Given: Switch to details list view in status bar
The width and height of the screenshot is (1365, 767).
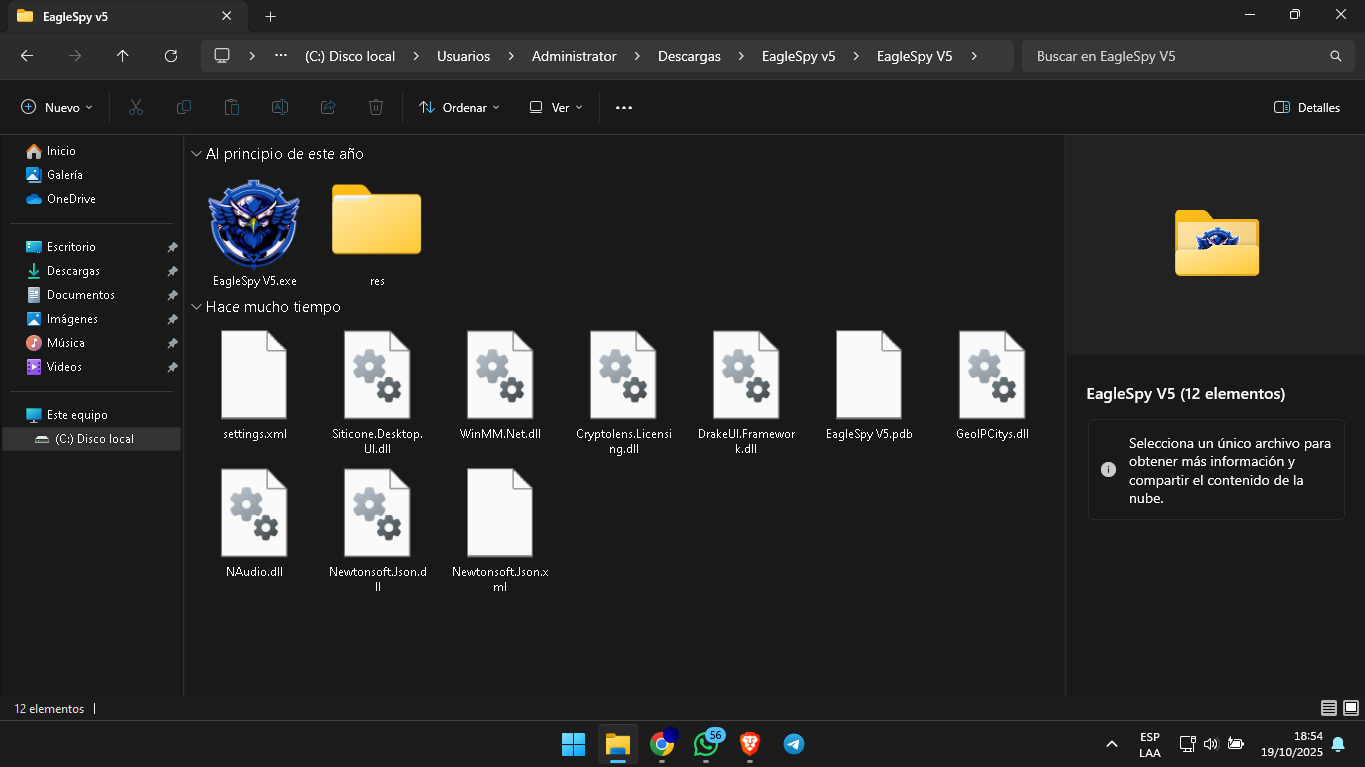Looking at the screenshot, I should click(1328, 708).
